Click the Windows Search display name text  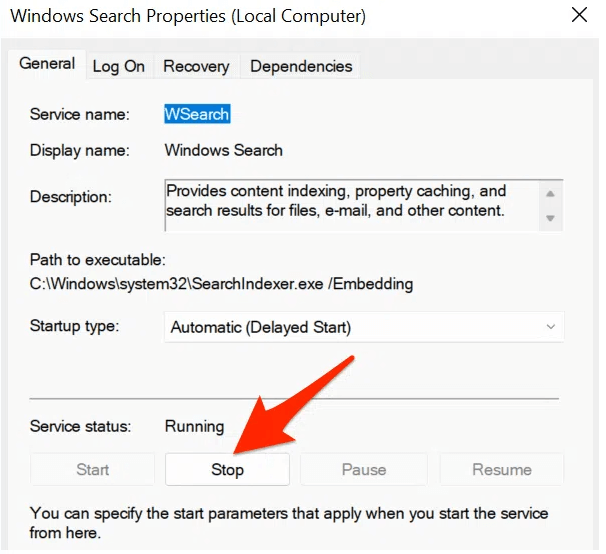224,150
